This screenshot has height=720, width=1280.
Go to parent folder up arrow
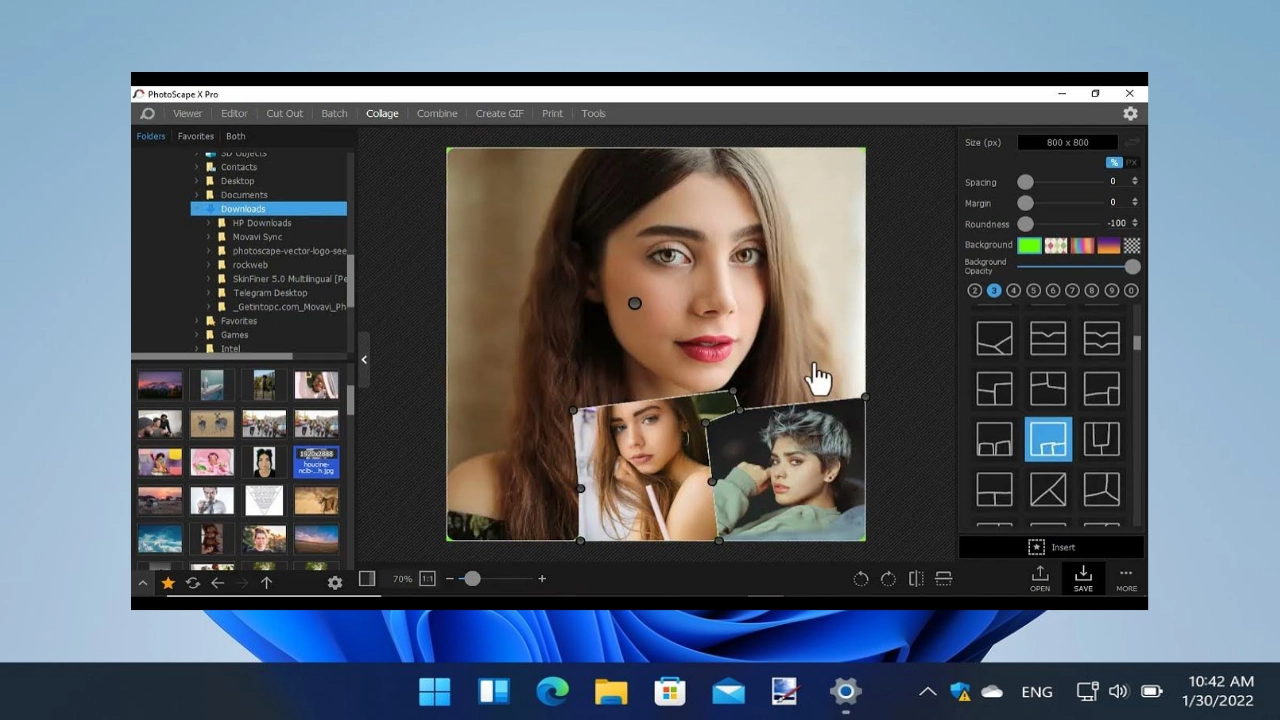(x=266, y=583)
